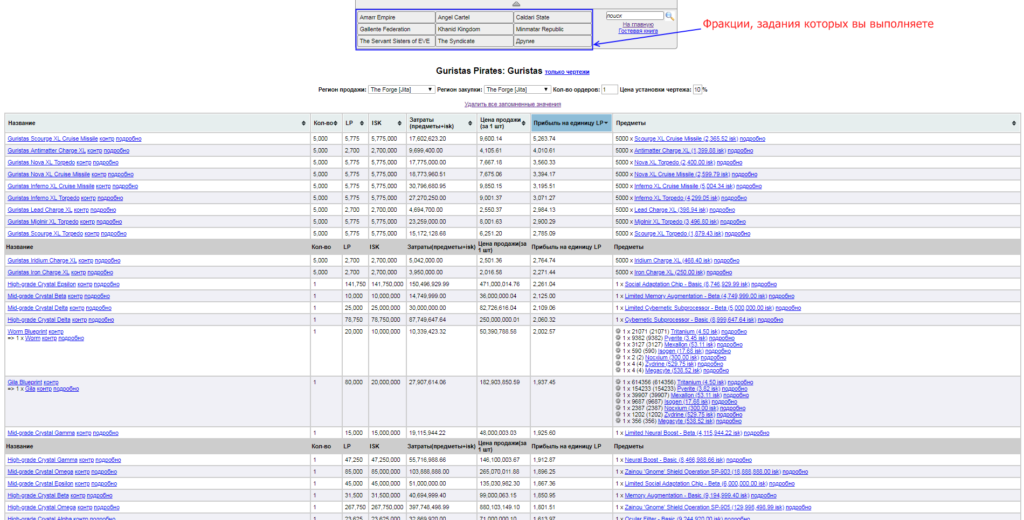Sort by the Кол-во column
Viewport: 1024px width, 520px height.
pos(325,122)
